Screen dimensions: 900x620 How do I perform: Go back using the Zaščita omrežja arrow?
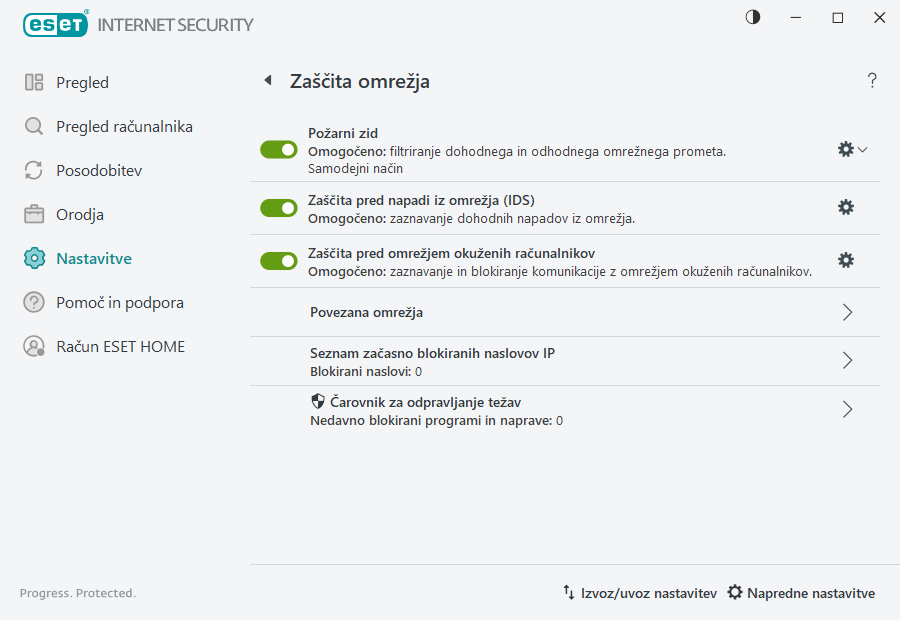tap(267, 80)
